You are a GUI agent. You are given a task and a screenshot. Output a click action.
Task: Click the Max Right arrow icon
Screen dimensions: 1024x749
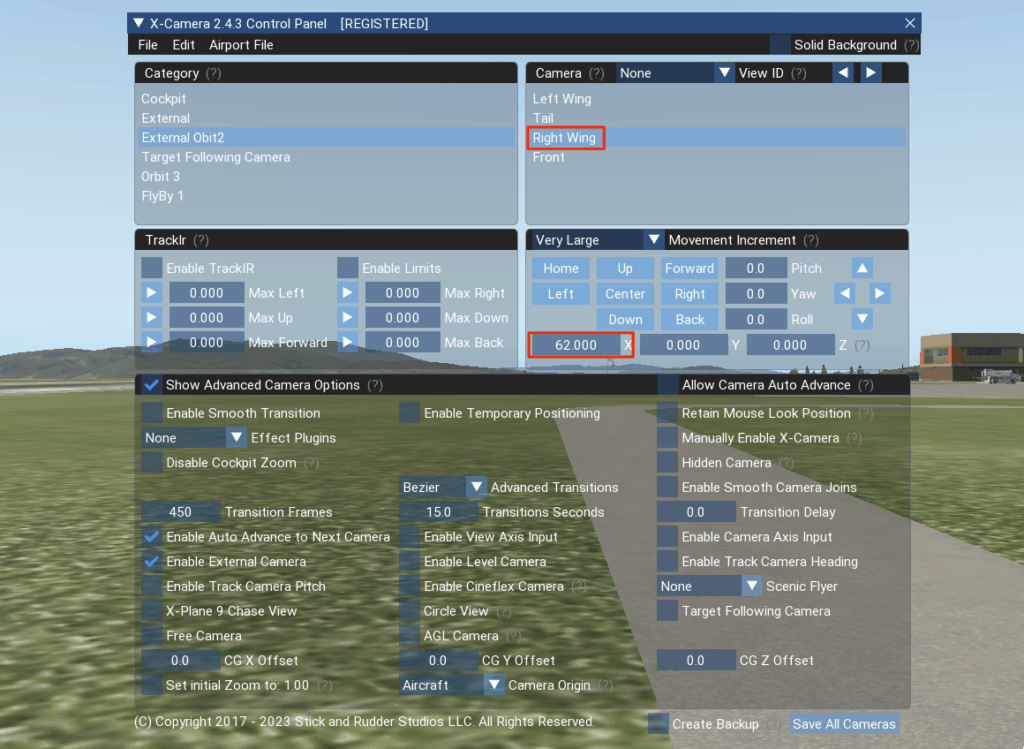[x=348, y=293]
